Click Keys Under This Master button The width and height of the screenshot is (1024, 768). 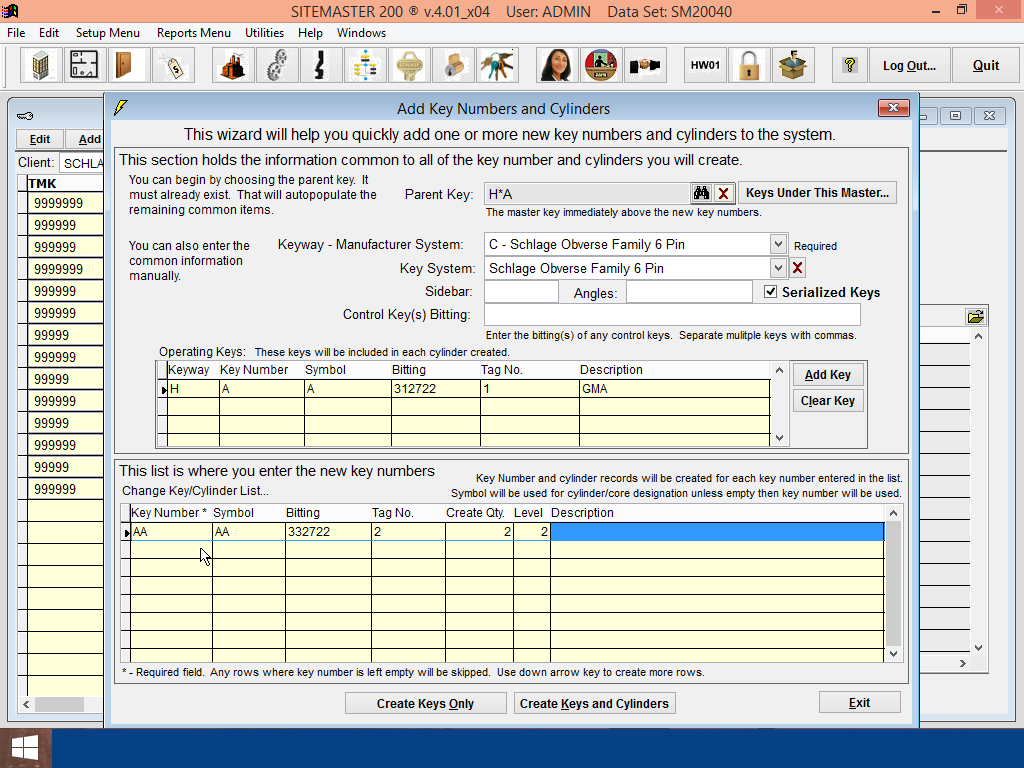[817, 193]
